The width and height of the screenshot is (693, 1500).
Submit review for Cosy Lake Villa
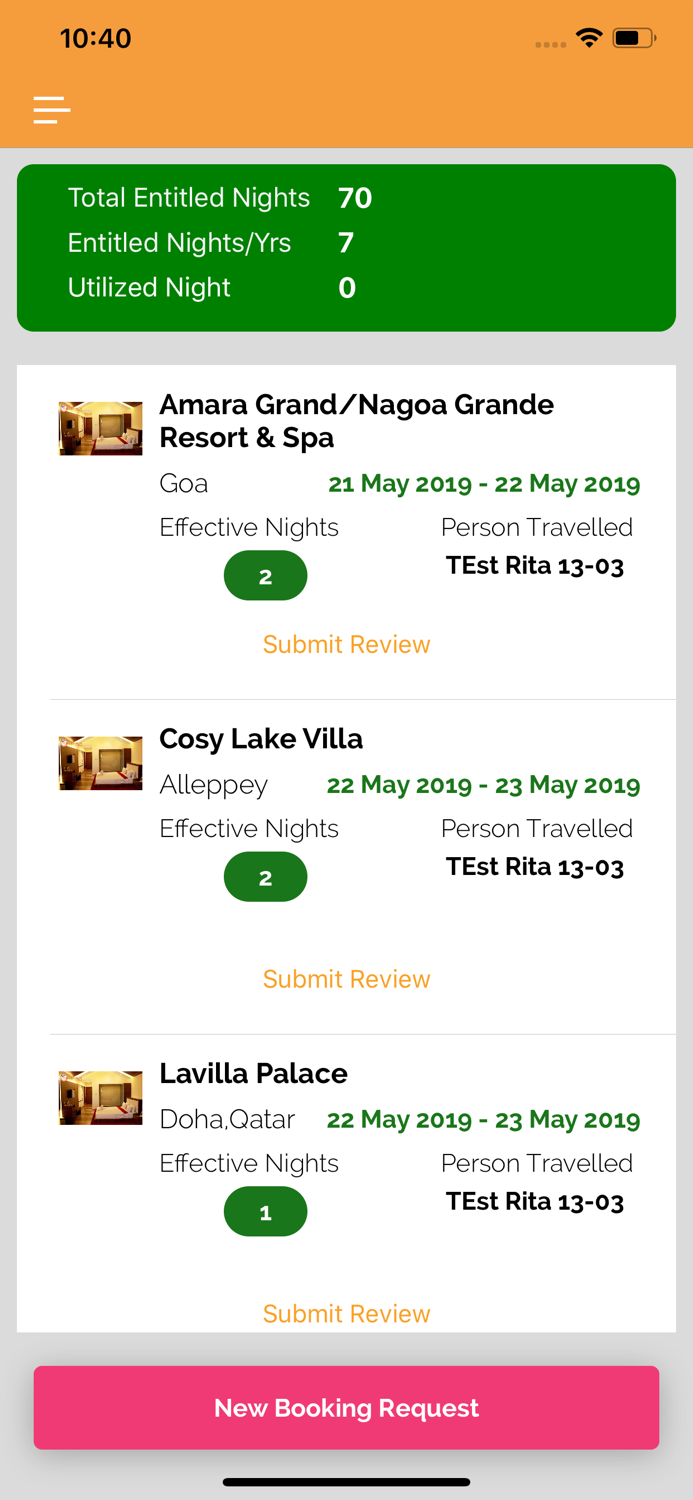pyautogui.click(x=346, y=980)
